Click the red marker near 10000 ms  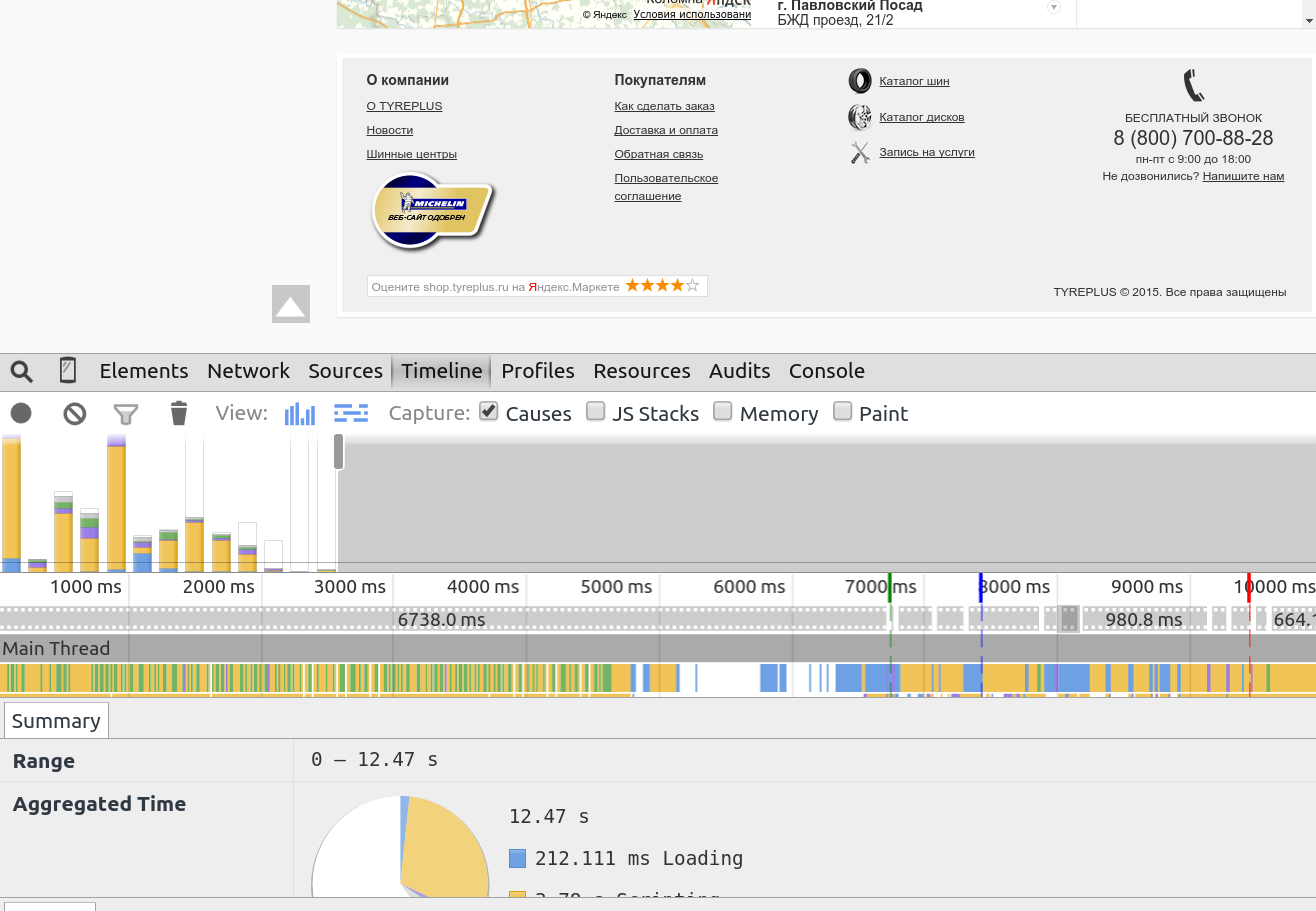click(1249, 587)
